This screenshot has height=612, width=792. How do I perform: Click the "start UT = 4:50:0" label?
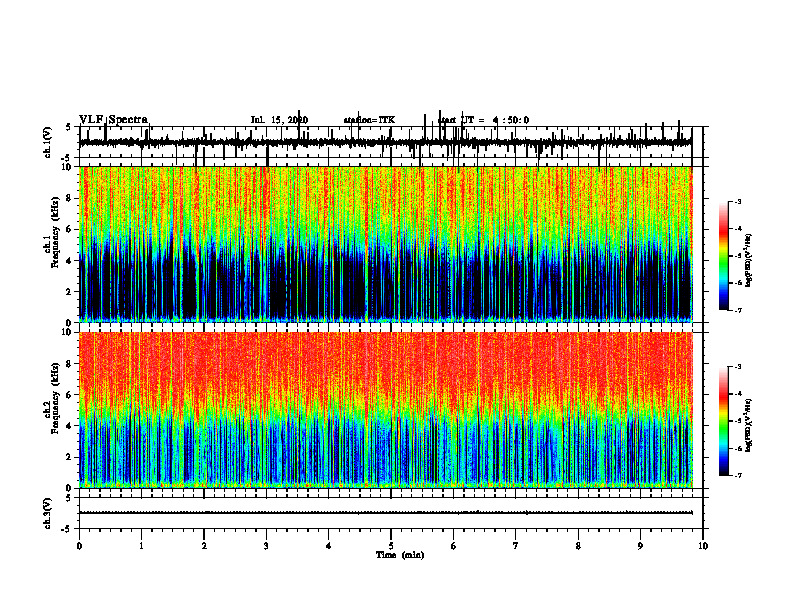(x=483, y=120)
